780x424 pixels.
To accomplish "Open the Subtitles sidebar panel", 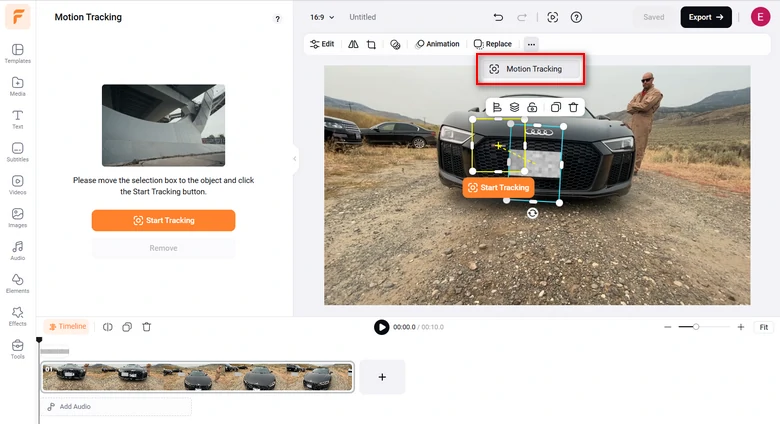I will click(x=17, y=152).
